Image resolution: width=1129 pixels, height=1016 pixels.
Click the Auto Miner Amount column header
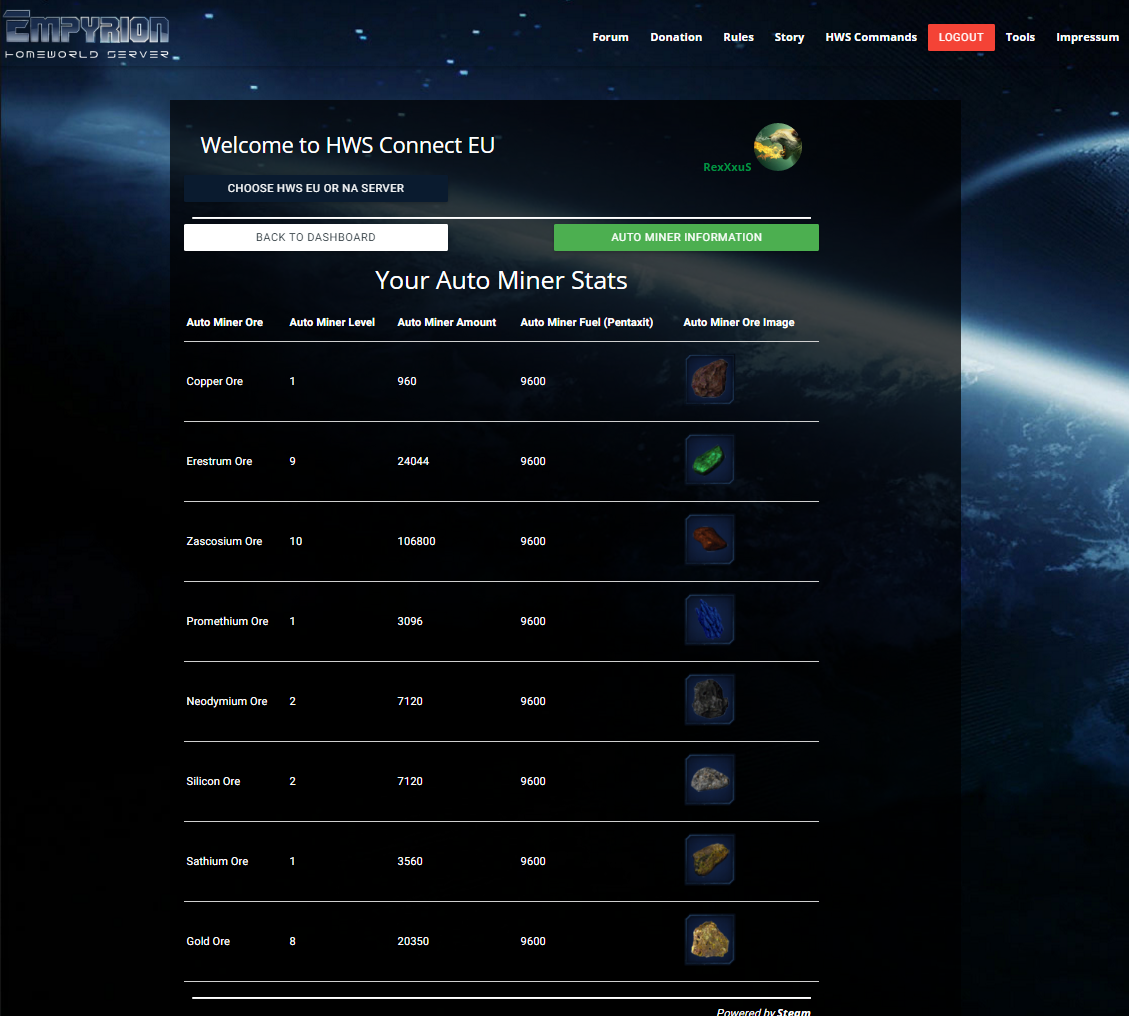point(446,323)
